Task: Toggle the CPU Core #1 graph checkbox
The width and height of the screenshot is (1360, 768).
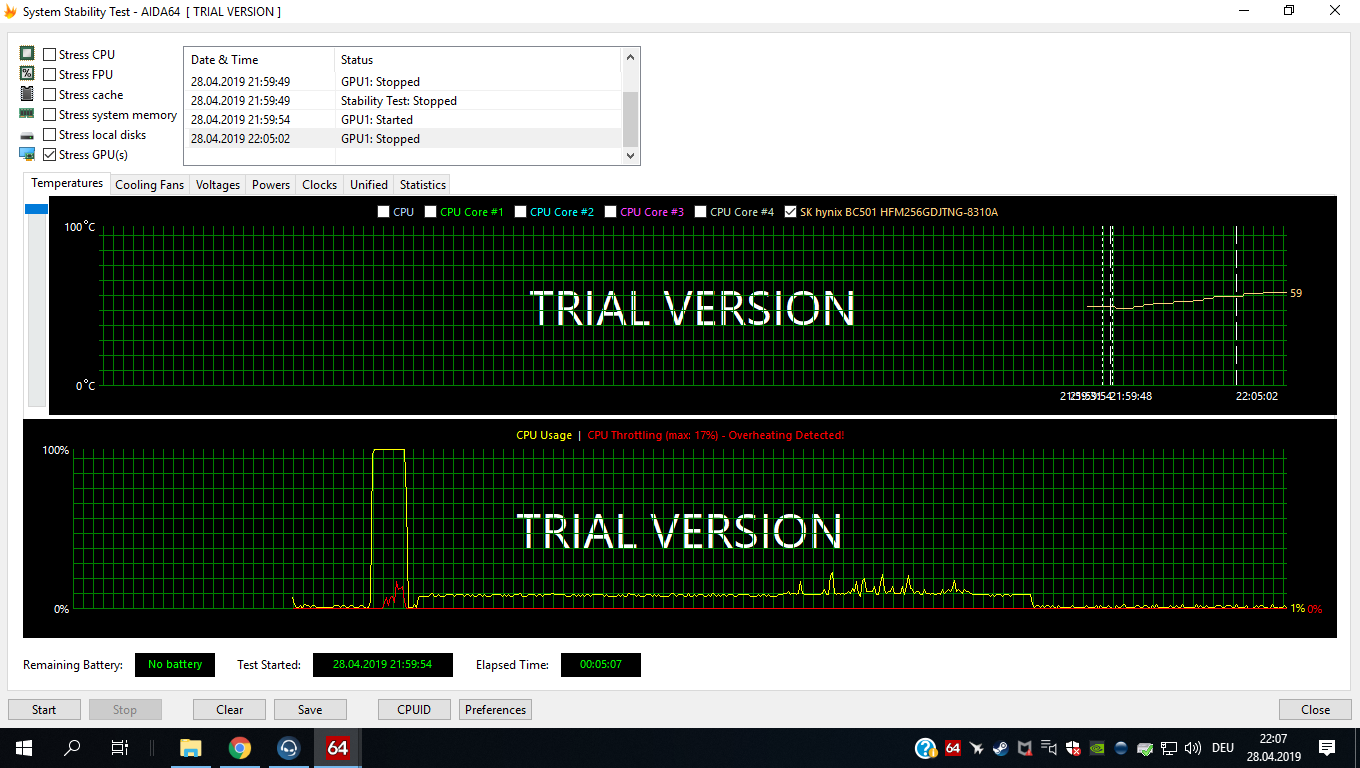Action: point(431,212)
